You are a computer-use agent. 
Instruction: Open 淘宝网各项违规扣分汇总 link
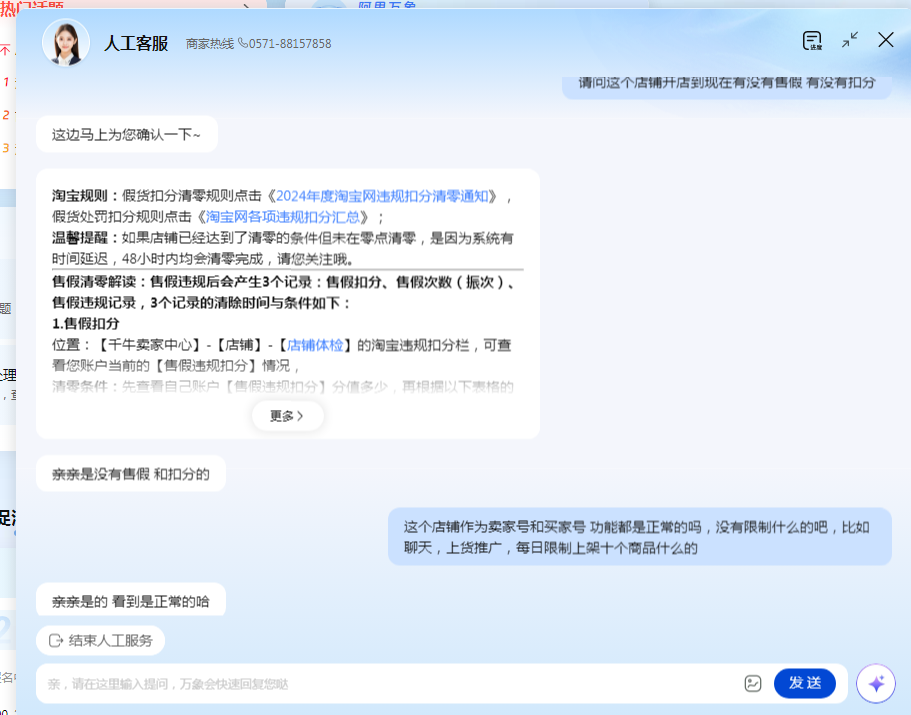coord(282,217)
